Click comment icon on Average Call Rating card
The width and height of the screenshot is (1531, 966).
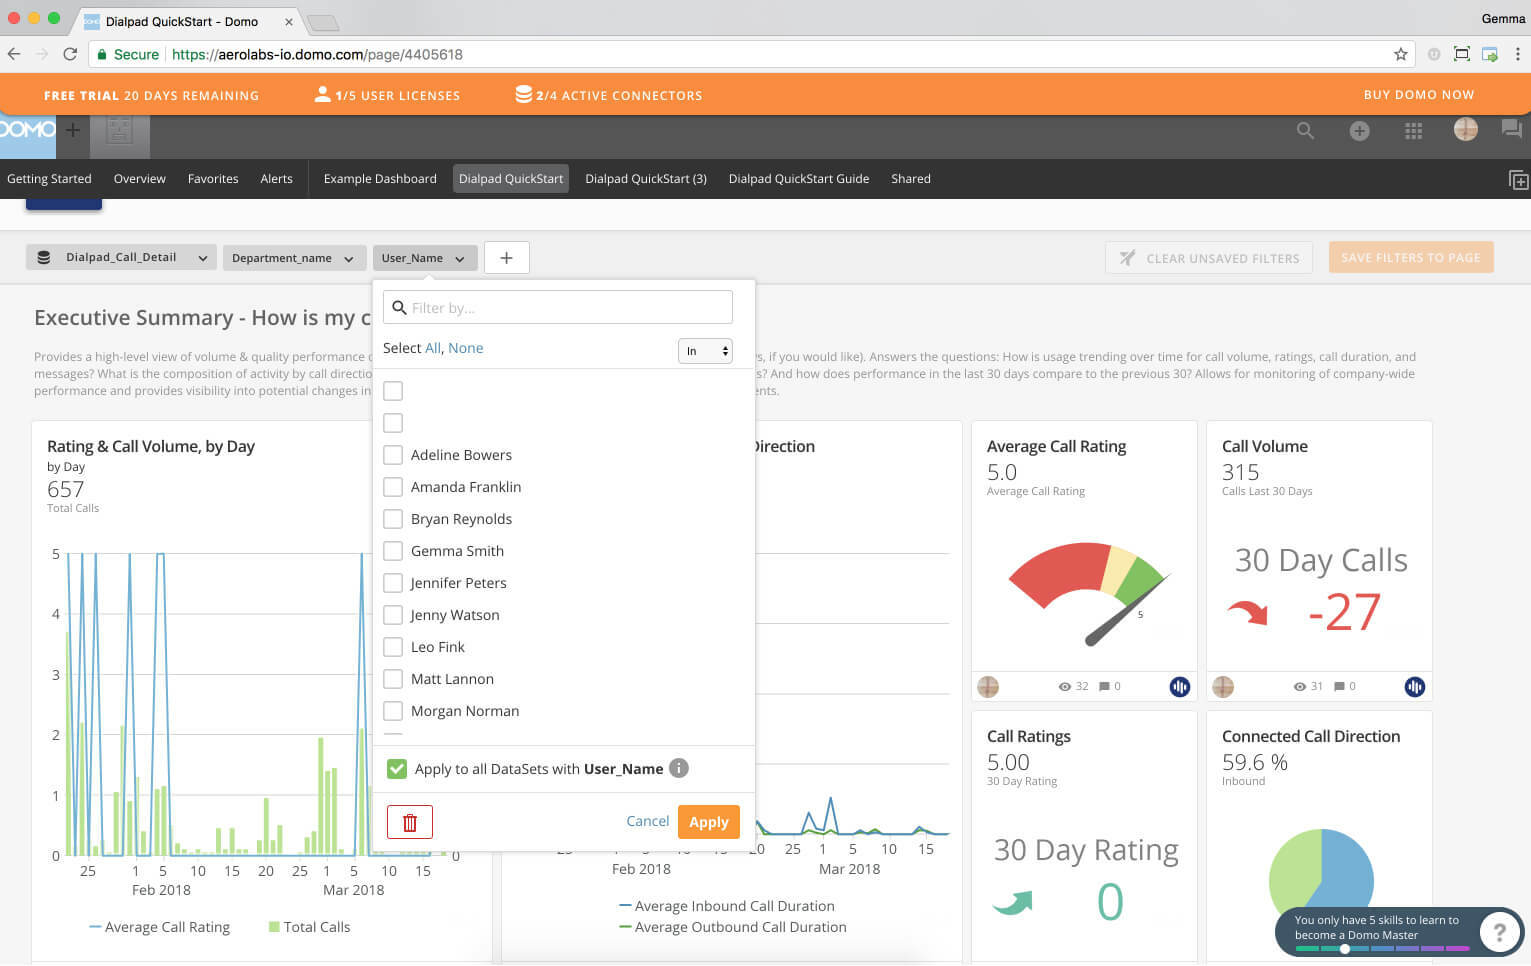pos(1104,687)
